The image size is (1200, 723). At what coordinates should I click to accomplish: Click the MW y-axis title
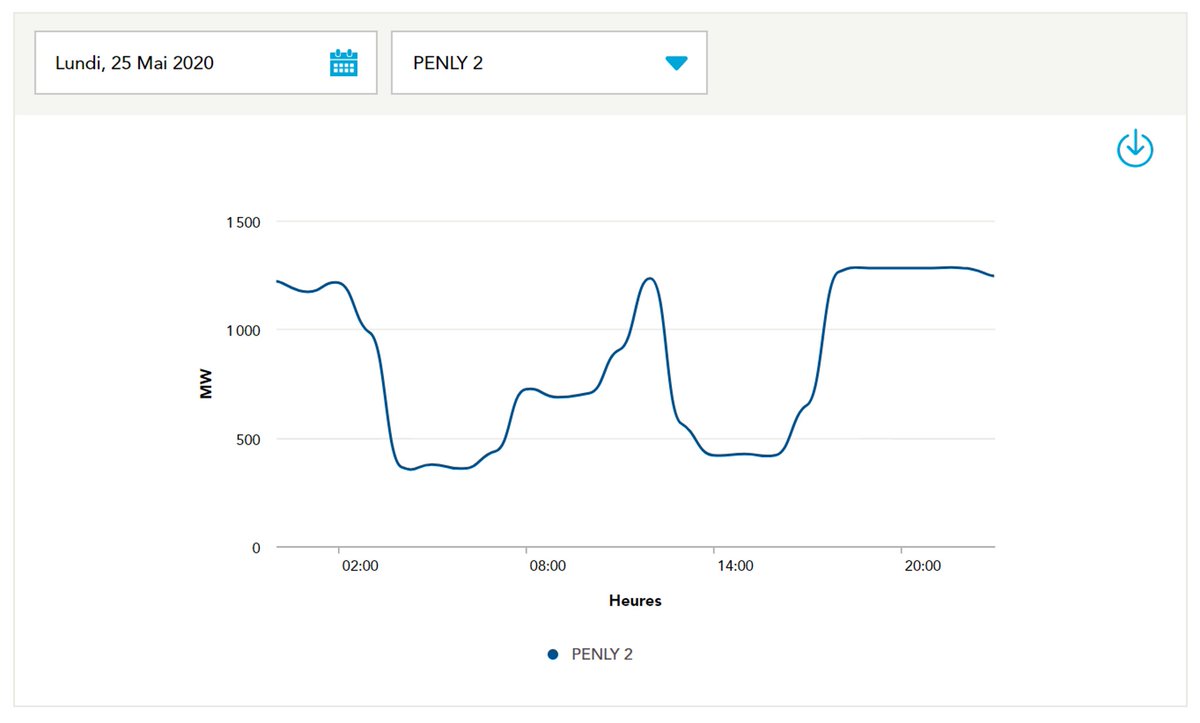(x=207, y=385)
